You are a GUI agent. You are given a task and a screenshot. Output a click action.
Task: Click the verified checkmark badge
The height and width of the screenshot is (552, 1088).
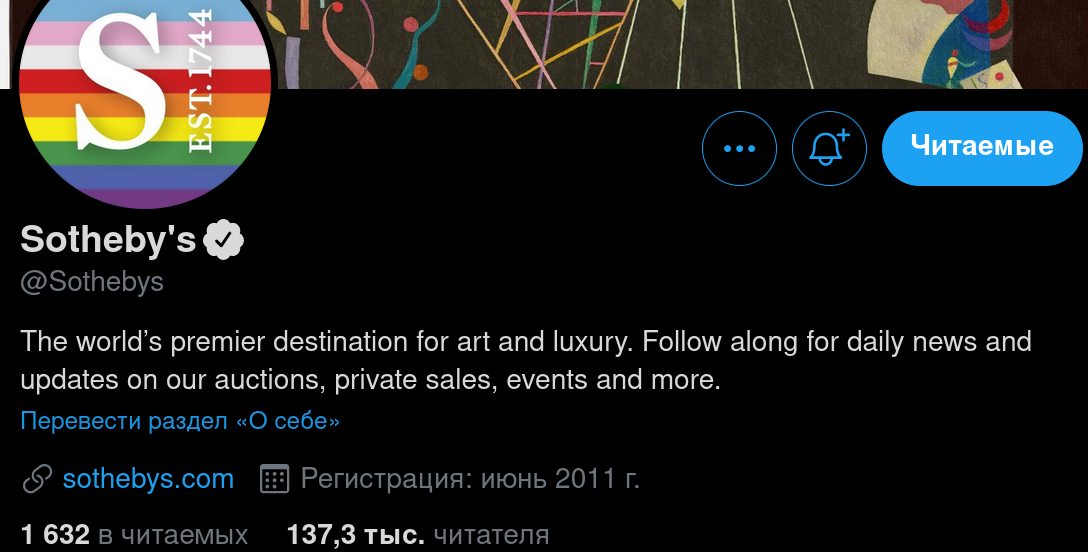[223, 240]
